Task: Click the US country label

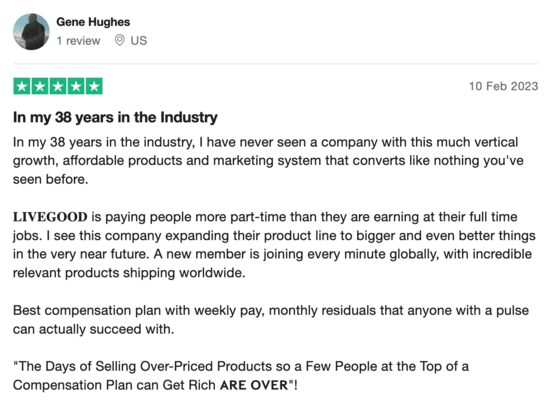Action: coord(139,41)
